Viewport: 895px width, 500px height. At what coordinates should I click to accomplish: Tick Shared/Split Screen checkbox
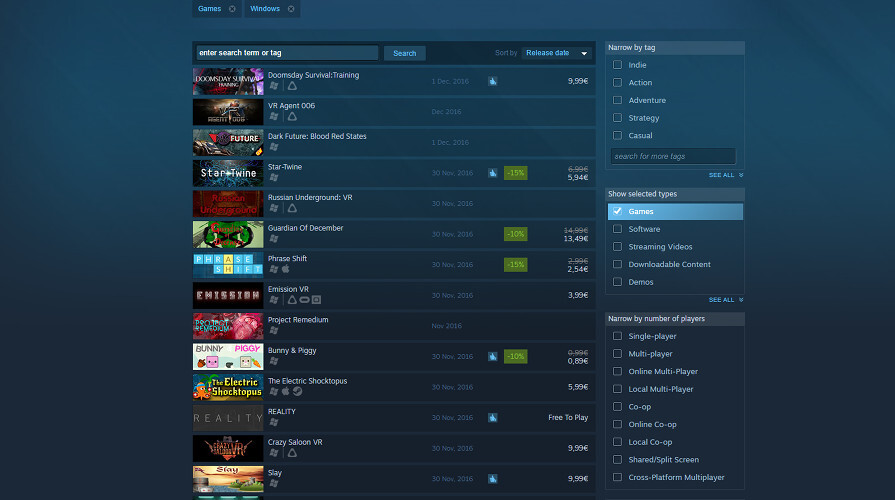click(x=618, y=459)
